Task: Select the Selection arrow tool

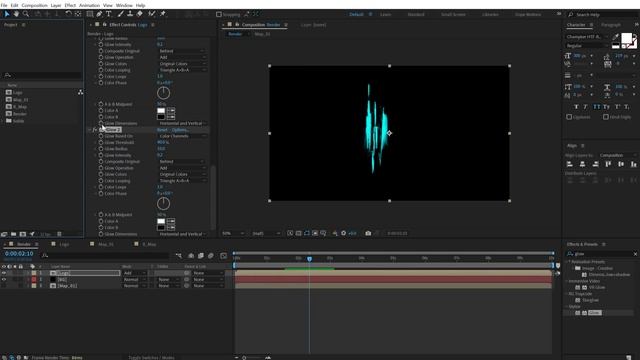Action: coord(7,14)
